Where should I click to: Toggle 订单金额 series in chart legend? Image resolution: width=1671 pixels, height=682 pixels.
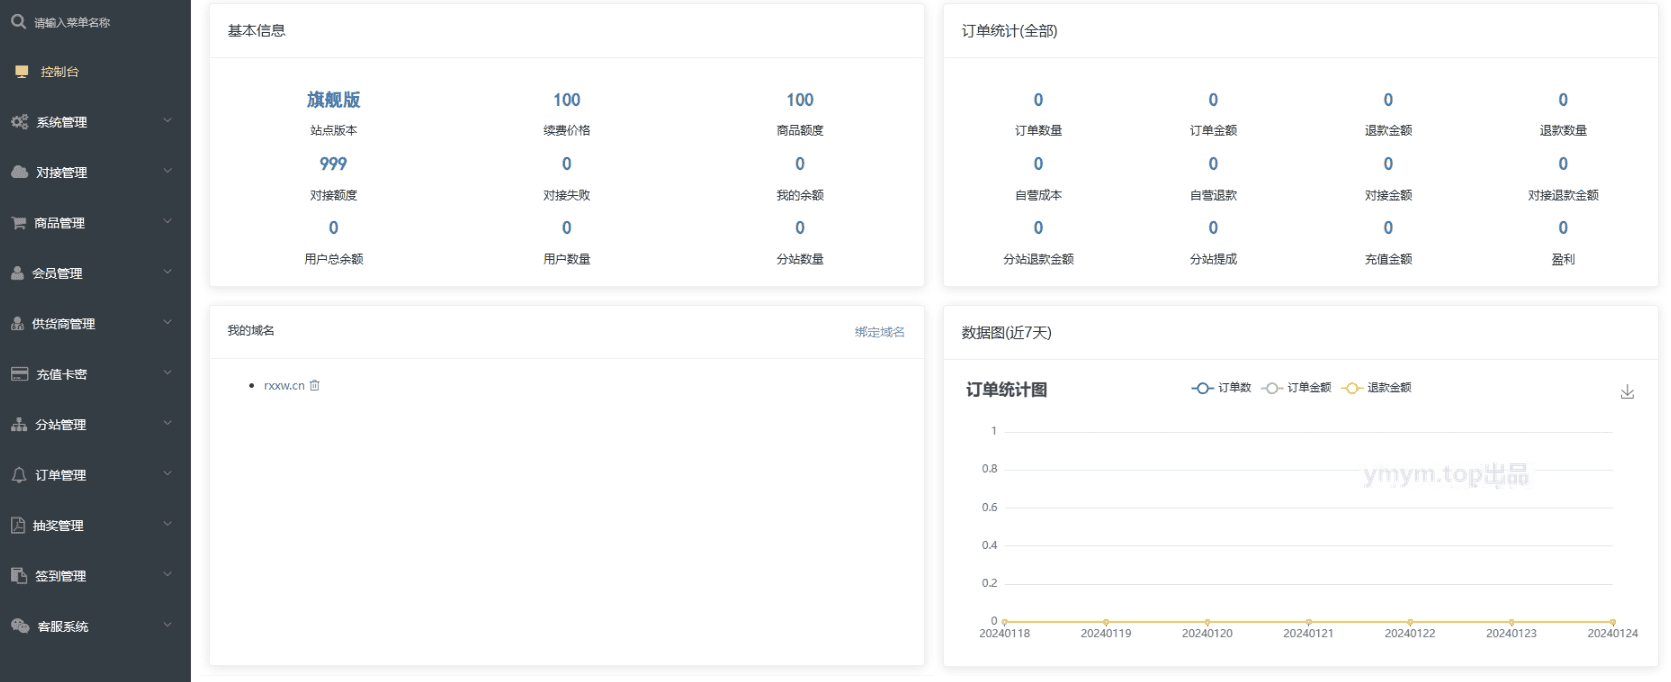click(x=1296, y=388)
